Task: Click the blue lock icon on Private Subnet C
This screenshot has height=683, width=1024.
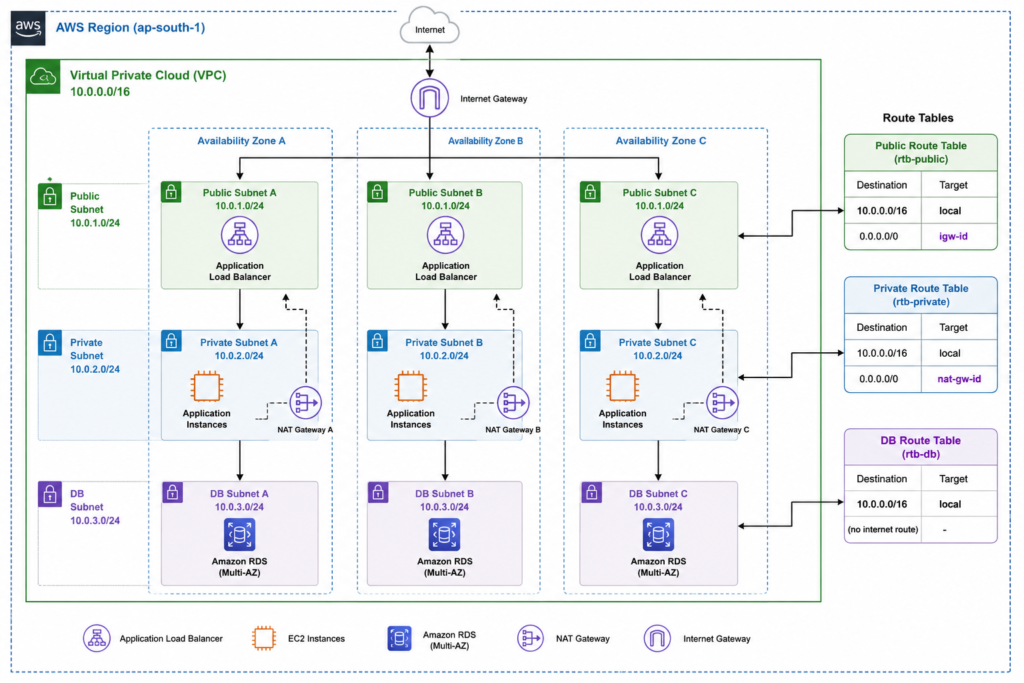Action: (590, 341)
